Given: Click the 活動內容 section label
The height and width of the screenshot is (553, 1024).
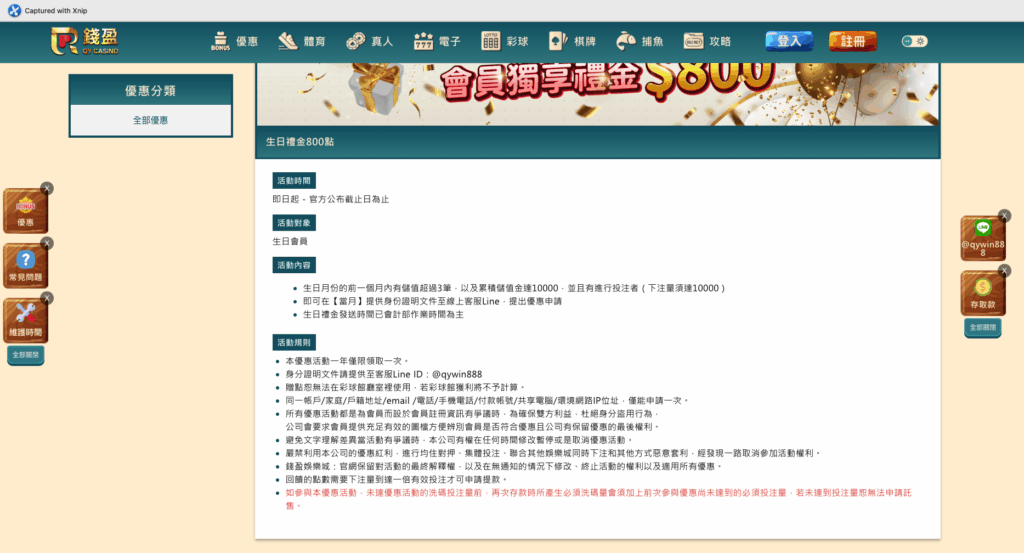Looking at the screenshot, I should 294,265.
